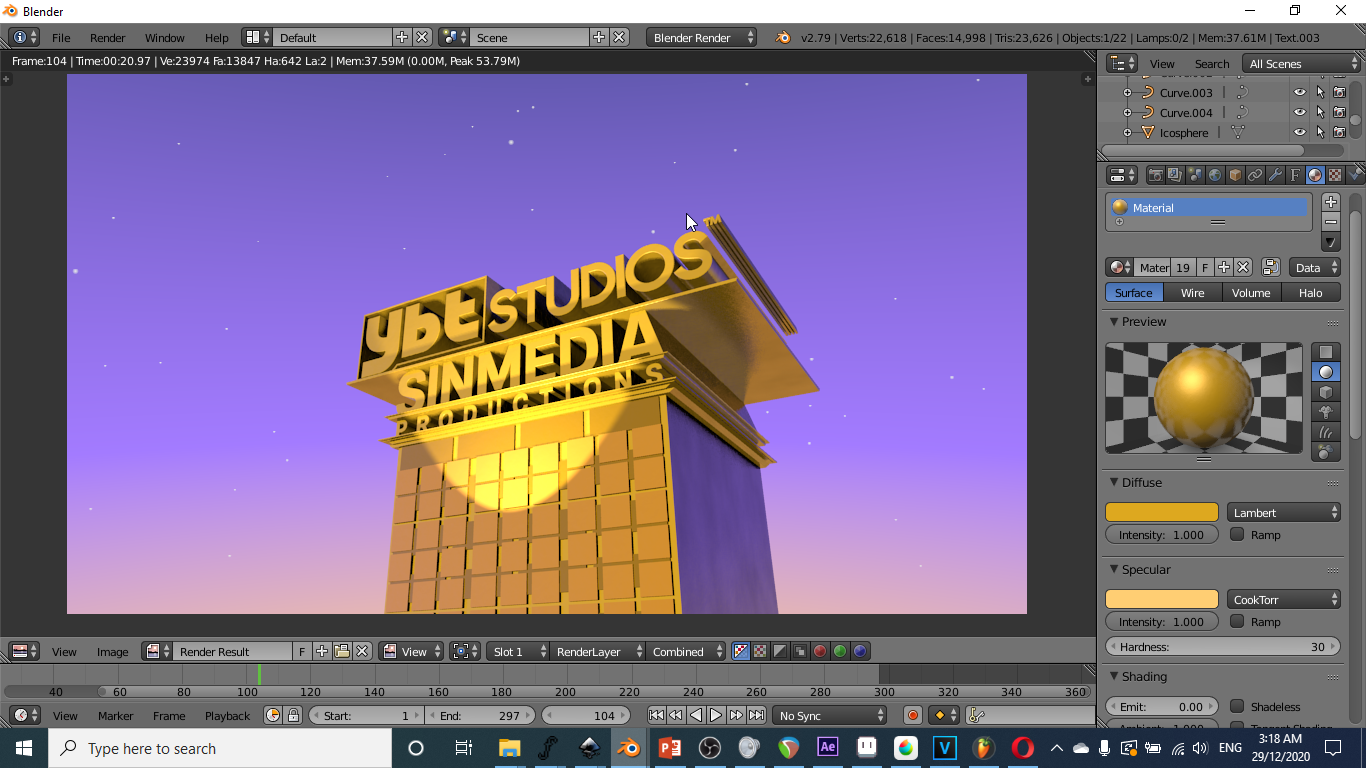Click the timeline record auto-keyframe button

coord(912,715)
